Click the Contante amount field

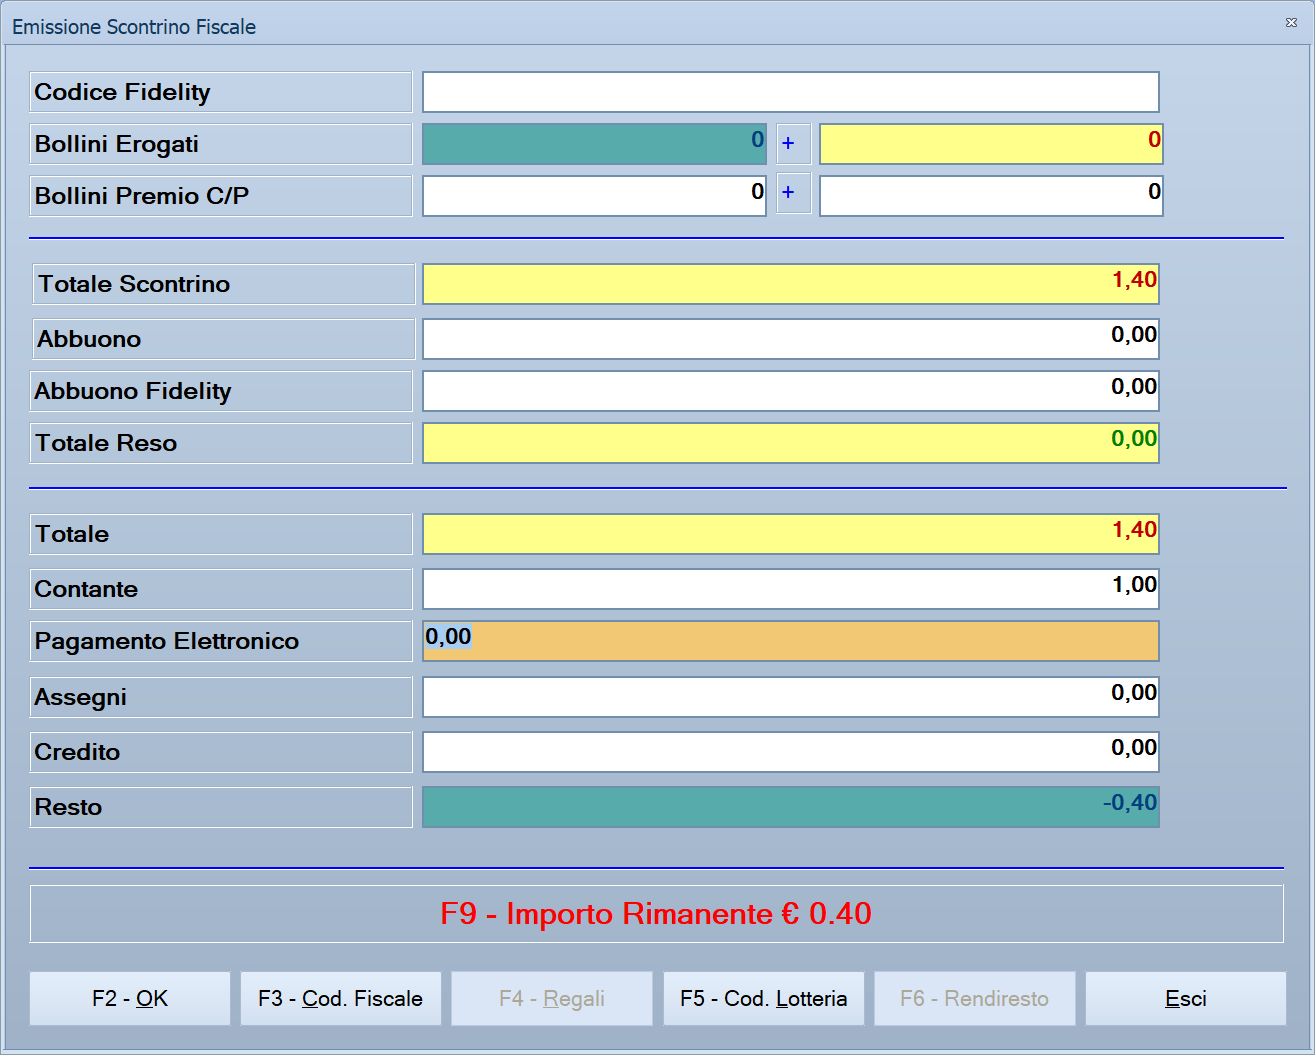pyautogui.click(x=791, y=589)
